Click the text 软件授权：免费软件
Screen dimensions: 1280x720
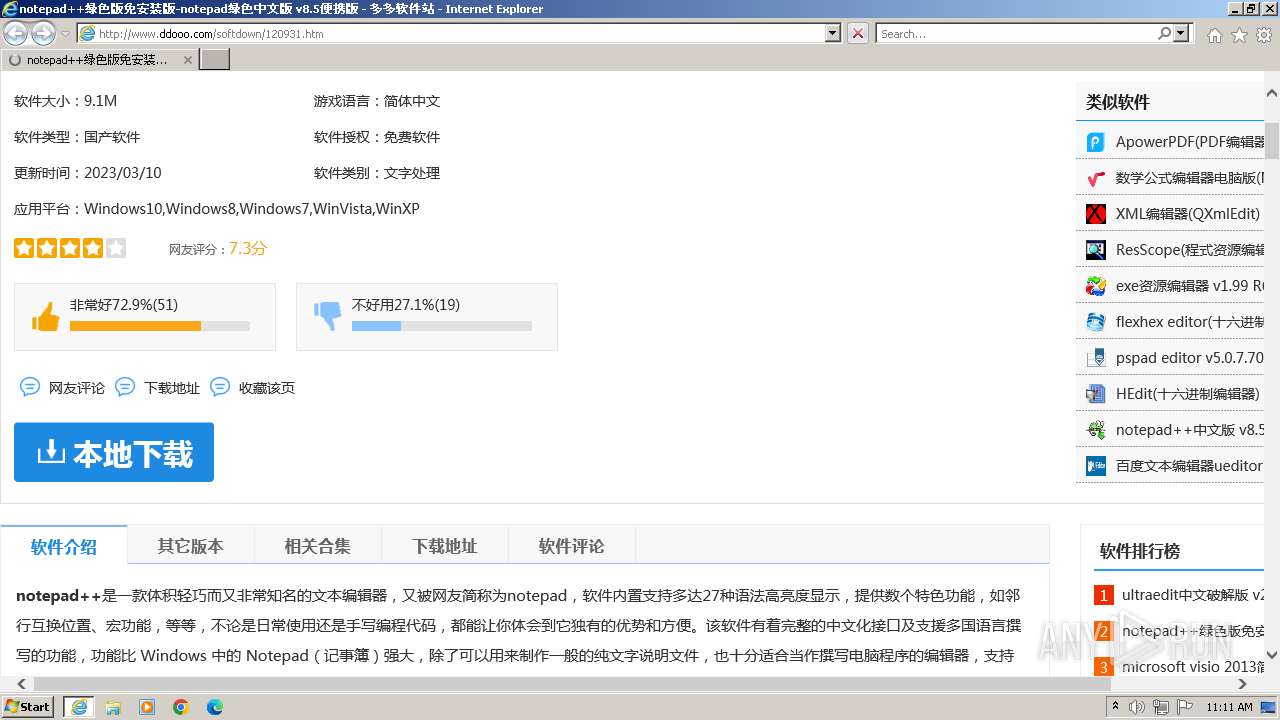377,137
